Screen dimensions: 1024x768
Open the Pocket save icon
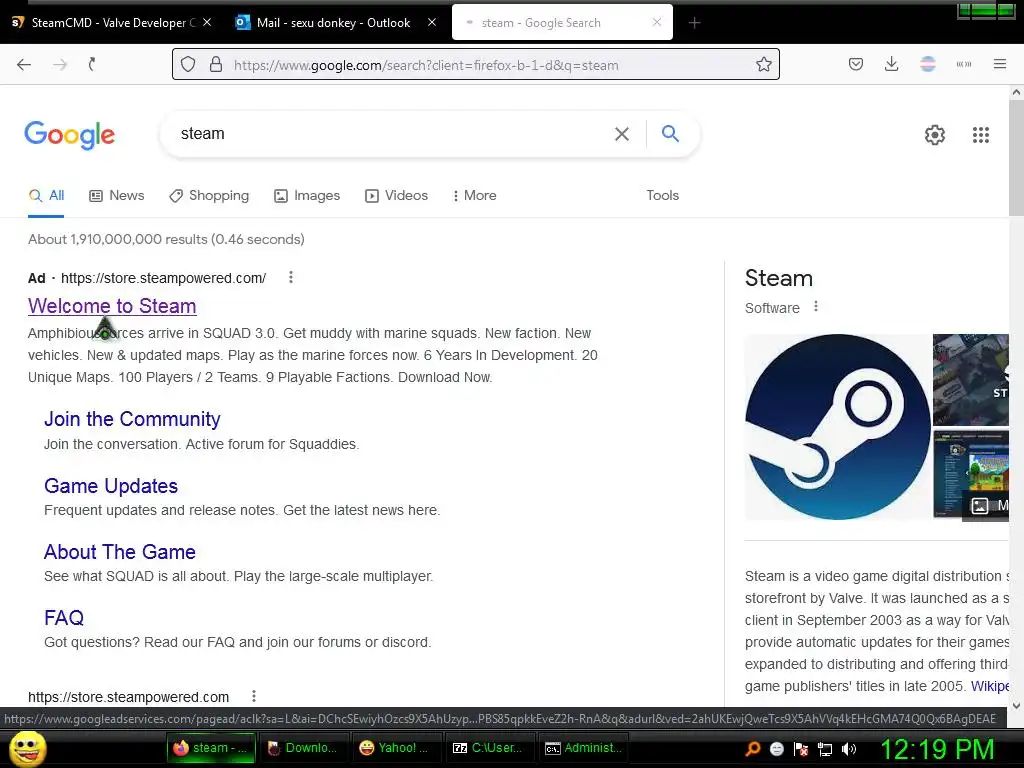(x=856, y=64)
